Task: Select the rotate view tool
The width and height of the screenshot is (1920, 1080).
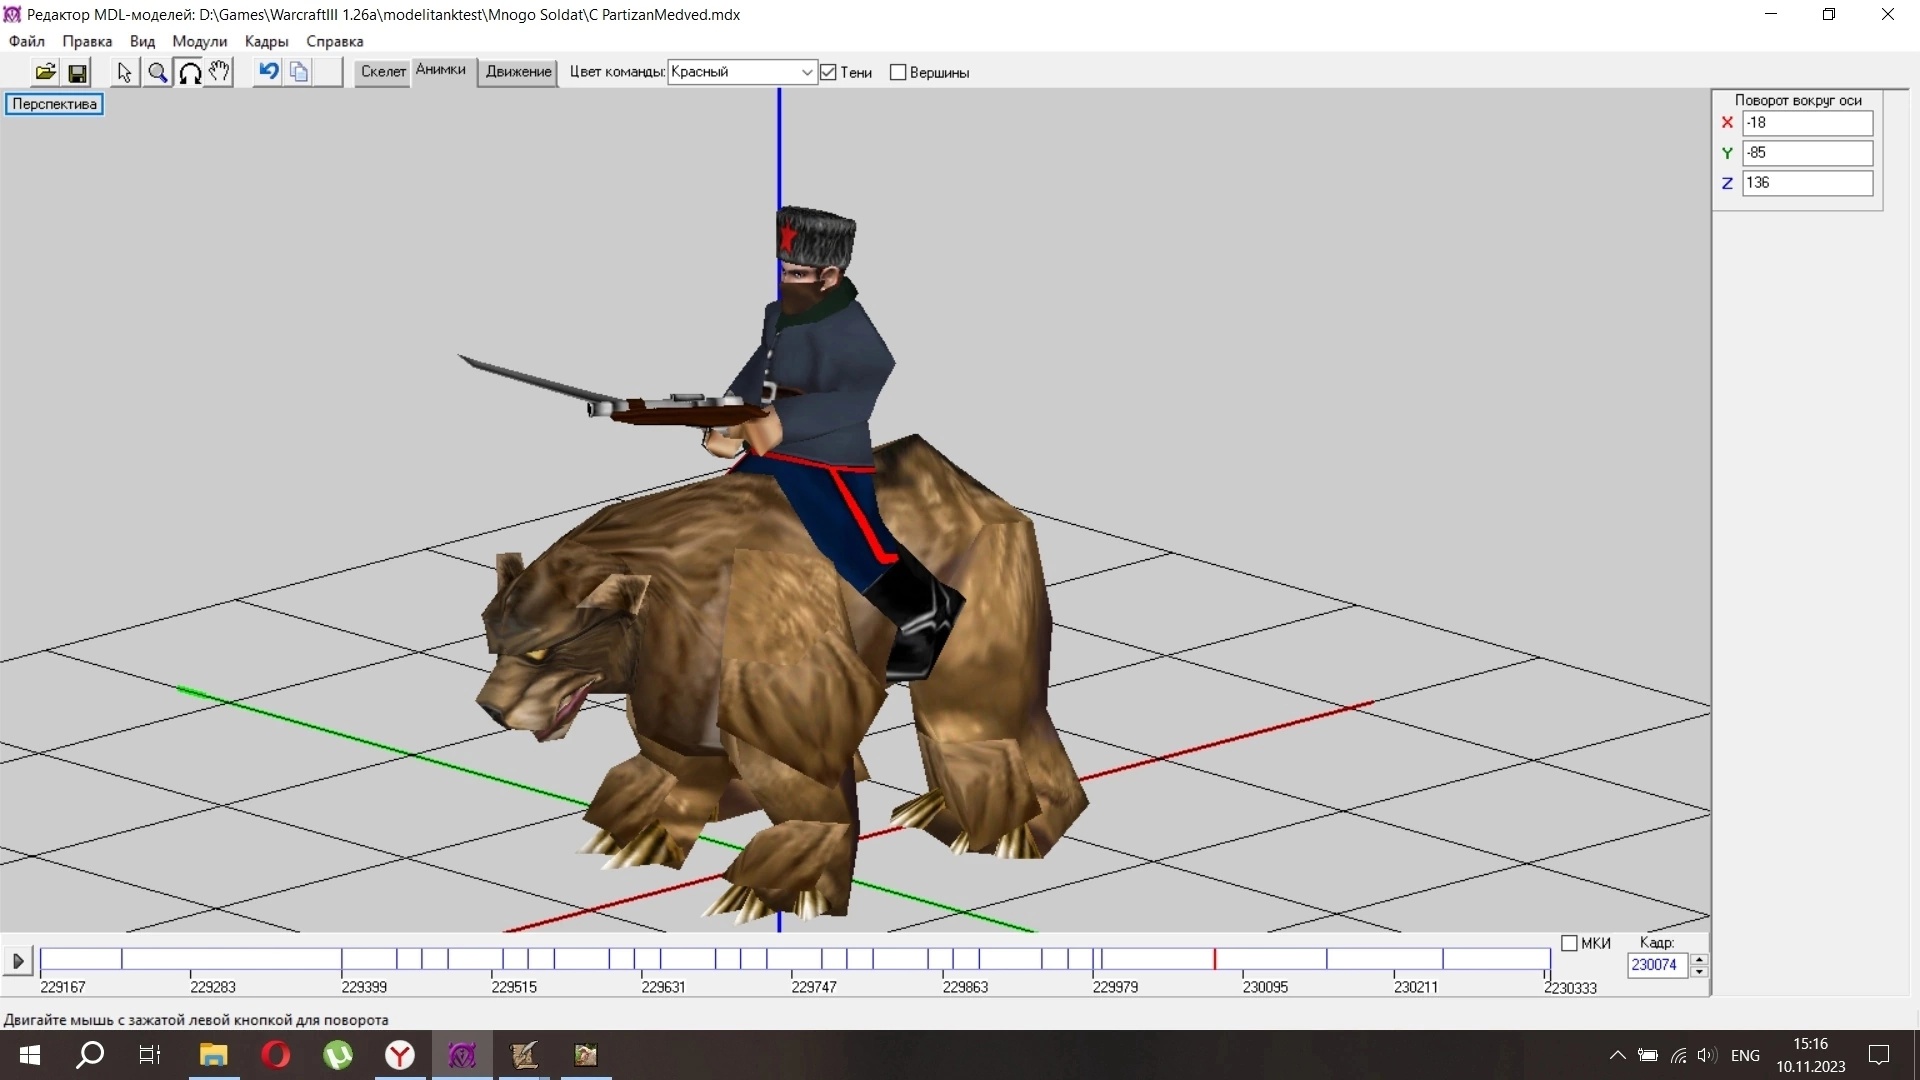Action: click(189, 72)
